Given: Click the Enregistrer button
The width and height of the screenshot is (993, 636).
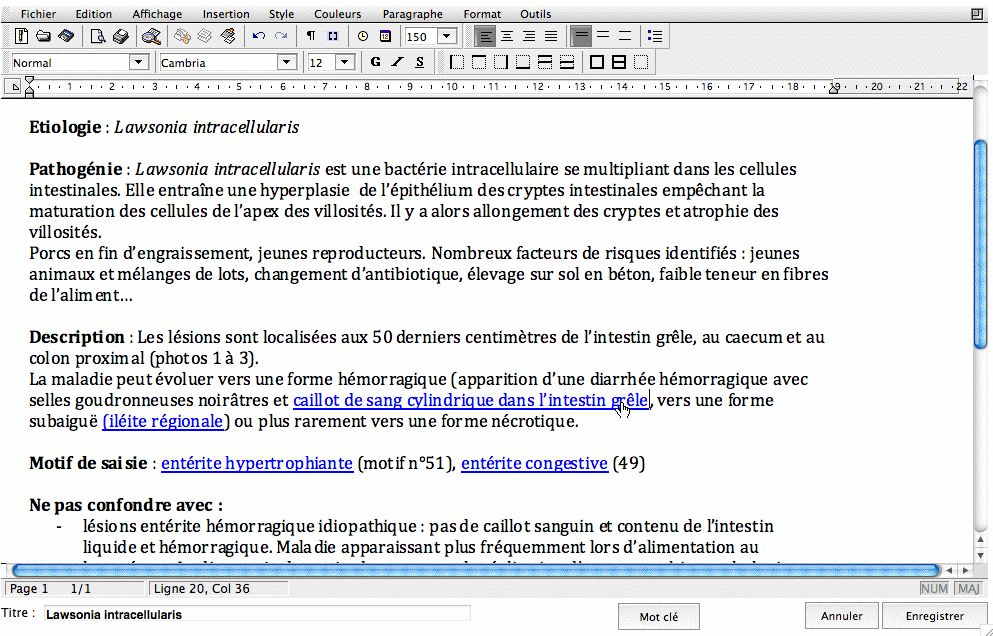Looking at the screenshot, I should click(934, 616).
